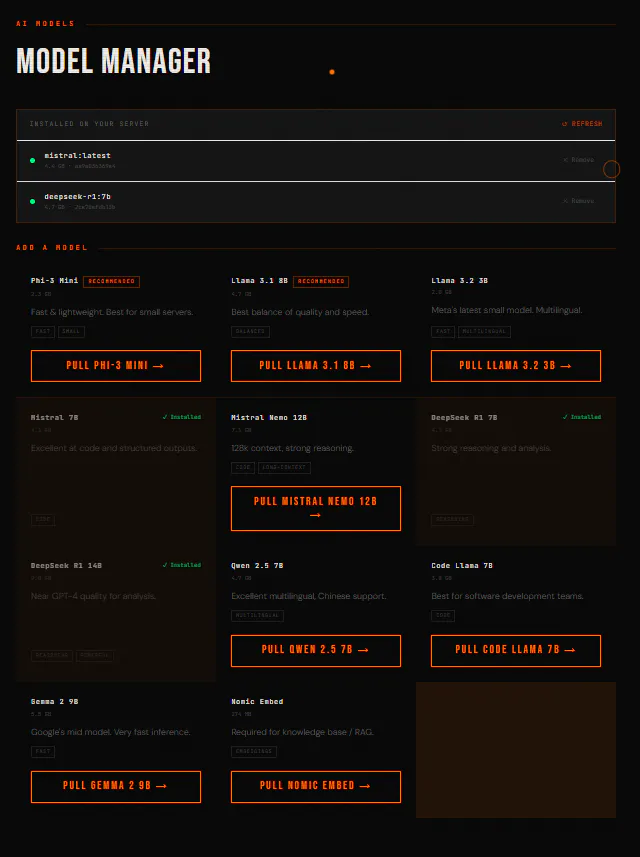Image resolution: width=640 pixels, height=857 pixels.
Task: Click the Installed indicator on DeepSeek R1 14B card
Action: click(x=181, y=565)
